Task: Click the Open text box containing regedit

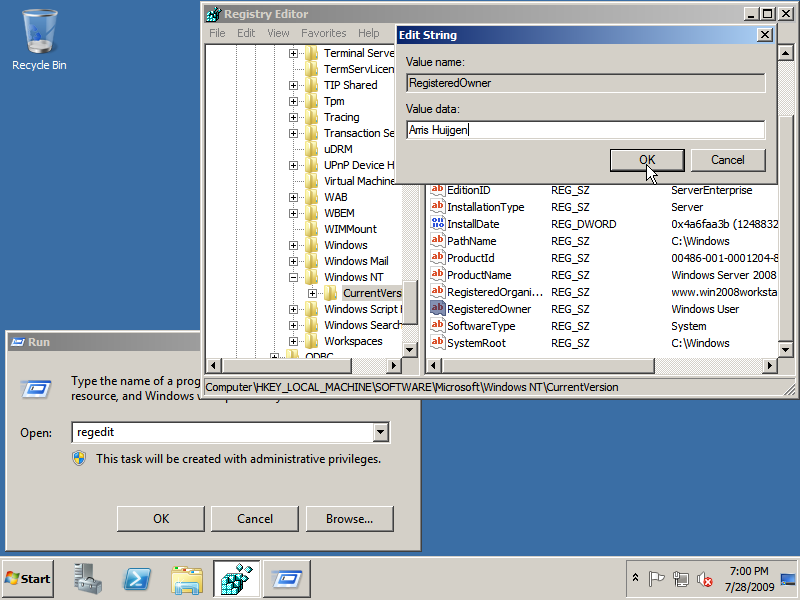Action: (222, 432)
